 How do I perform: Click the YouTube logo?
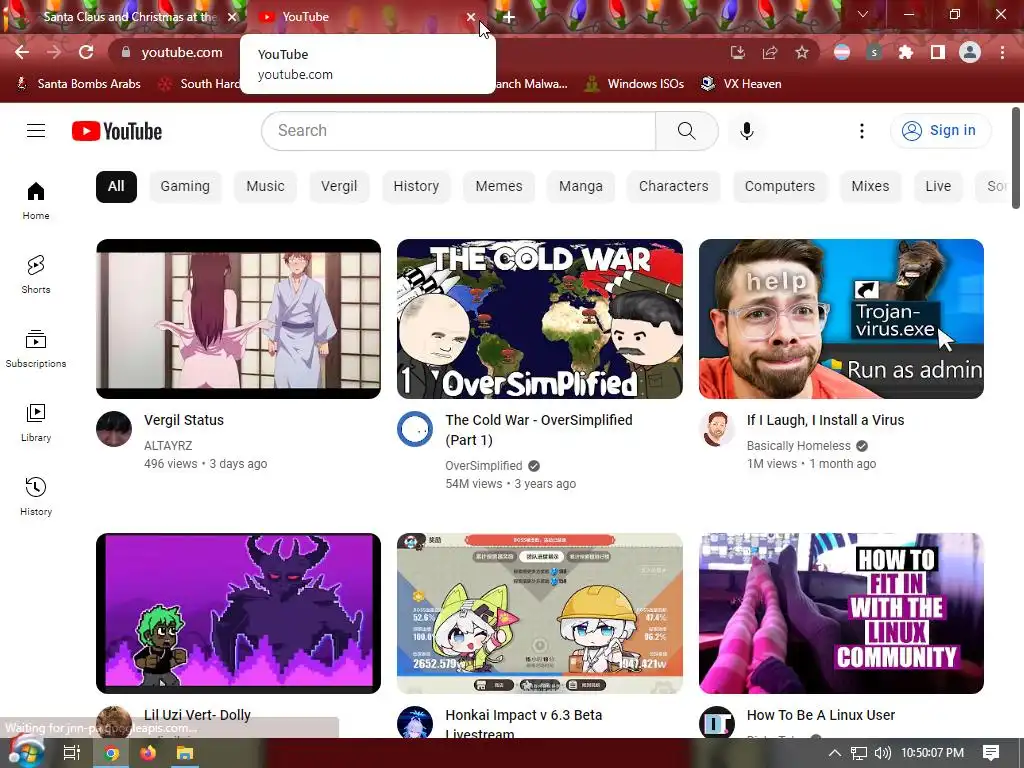click(x=117, y=131)
